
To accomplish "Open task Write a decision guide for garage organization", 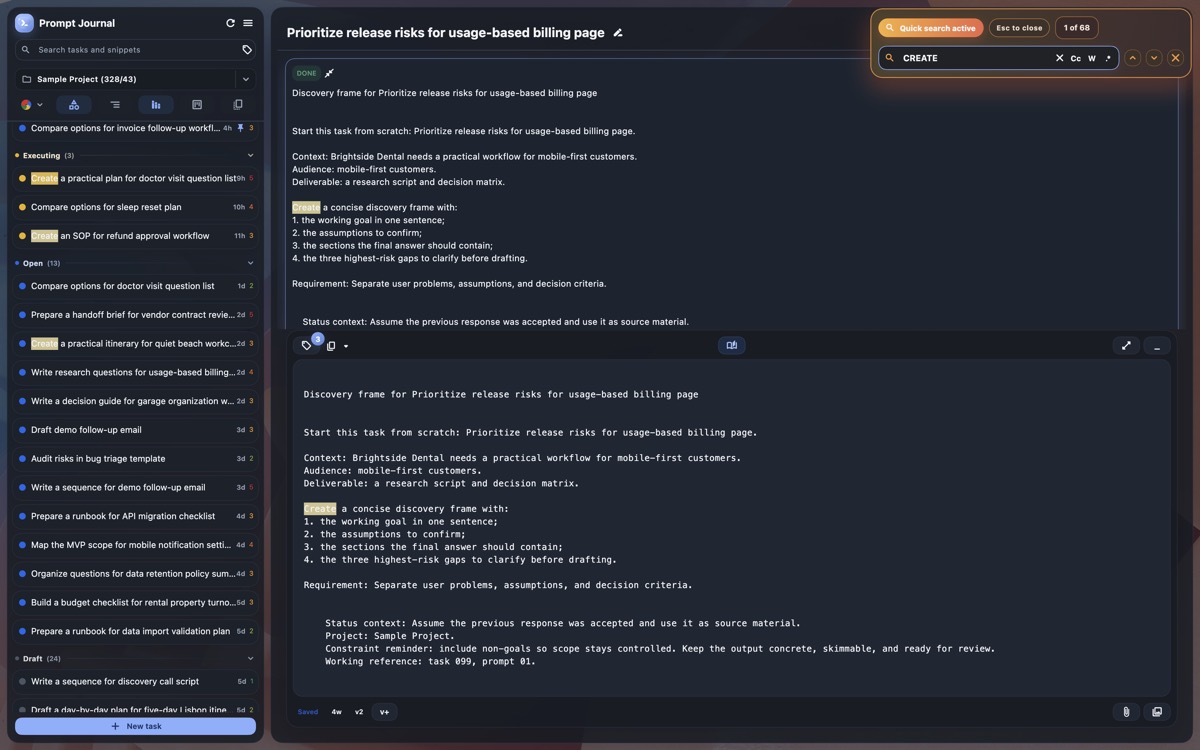I will click(135, 401).
